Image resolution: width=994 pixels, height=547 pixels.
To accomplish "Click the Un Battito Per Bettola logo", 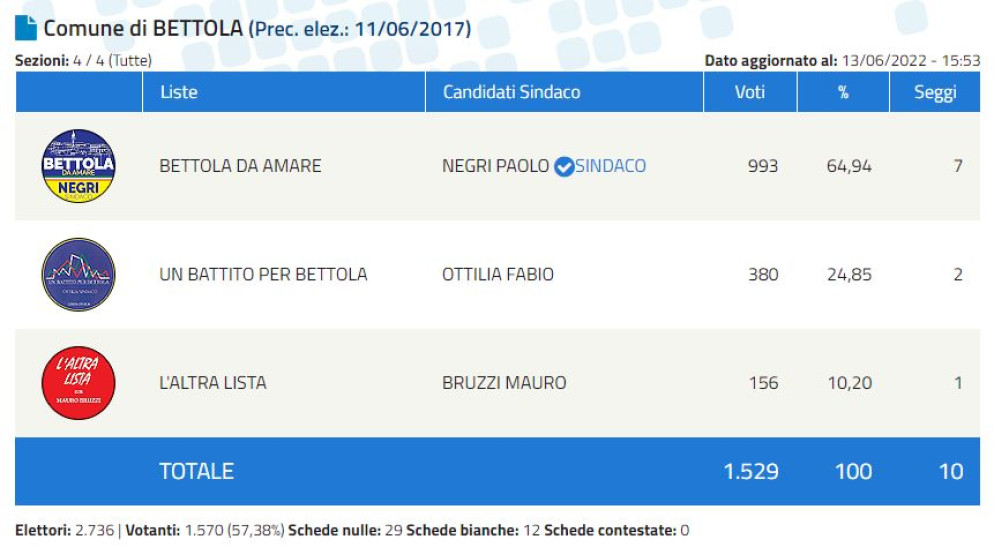I will tap(78, 274).
